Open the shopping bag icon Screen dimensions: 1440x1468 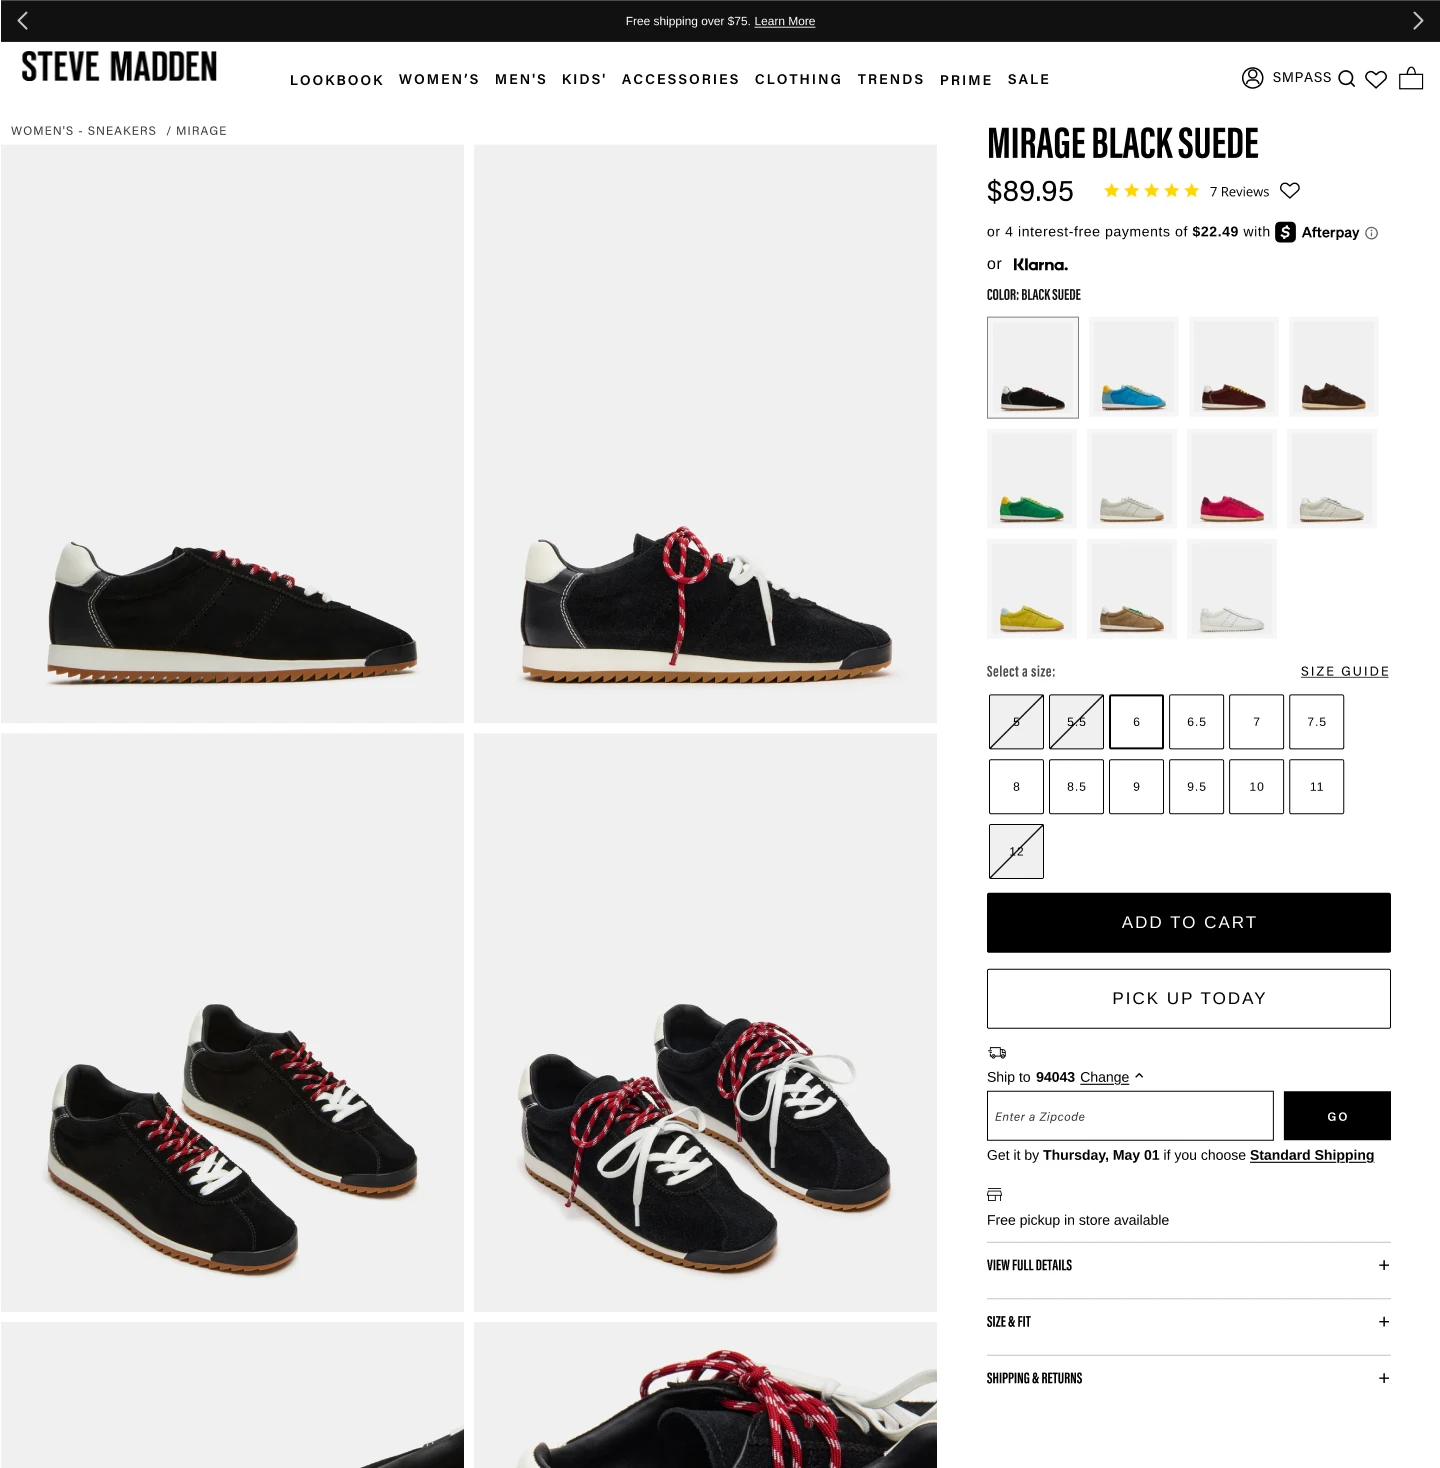click(x=1411, y=78)
